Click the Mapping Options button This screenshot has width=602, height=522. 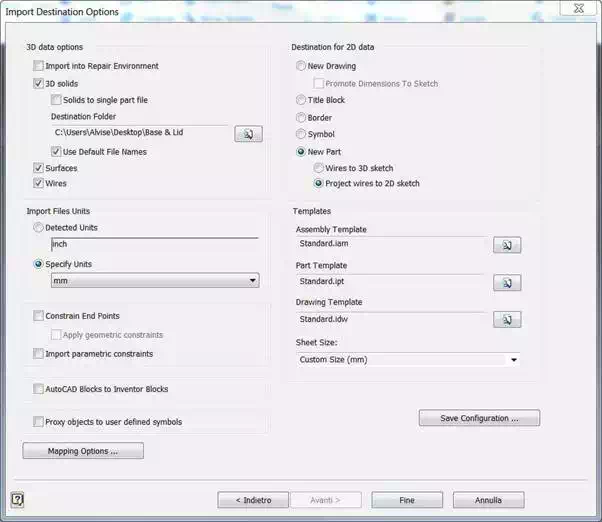click(83, 451)
